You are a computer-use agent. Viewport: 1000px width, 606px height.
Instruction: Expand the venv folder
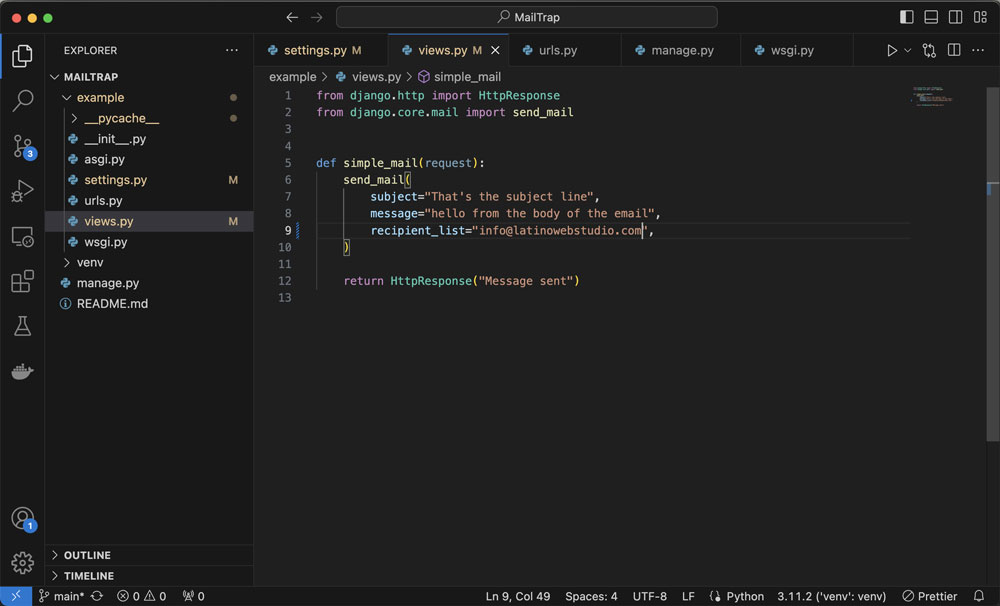(x=149, y=262)
